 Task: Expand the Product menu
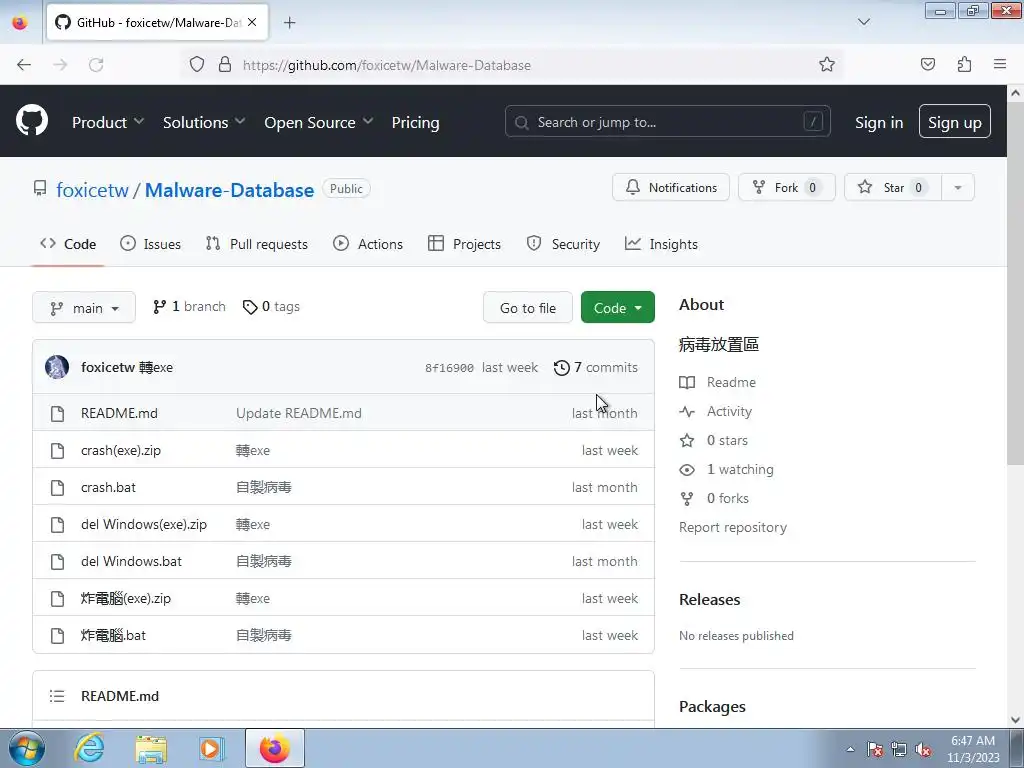pyautogui.click(x=108, y=122)
